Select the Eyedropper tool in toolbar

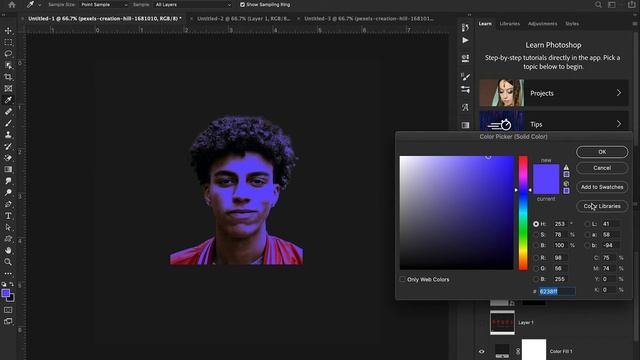pos(8,100)
